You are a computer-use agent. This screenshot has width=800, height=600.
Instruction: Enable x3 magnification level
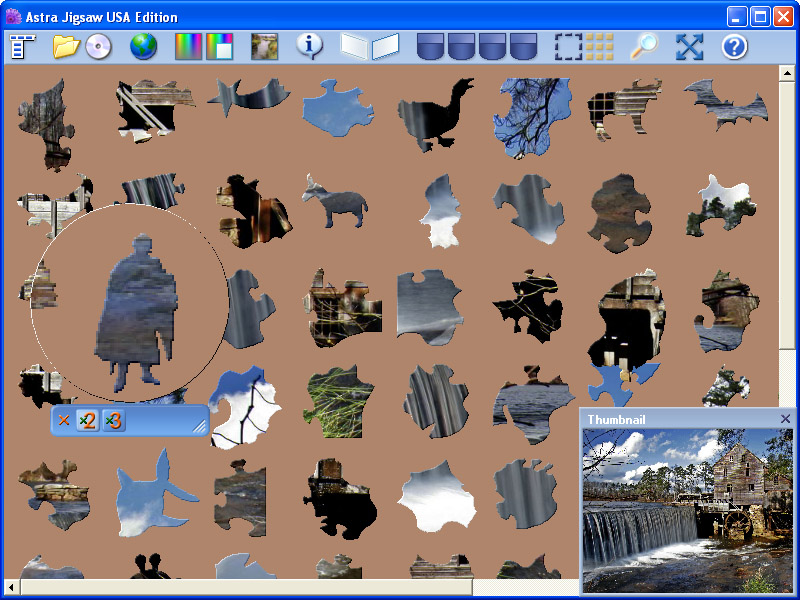(113, 421)
